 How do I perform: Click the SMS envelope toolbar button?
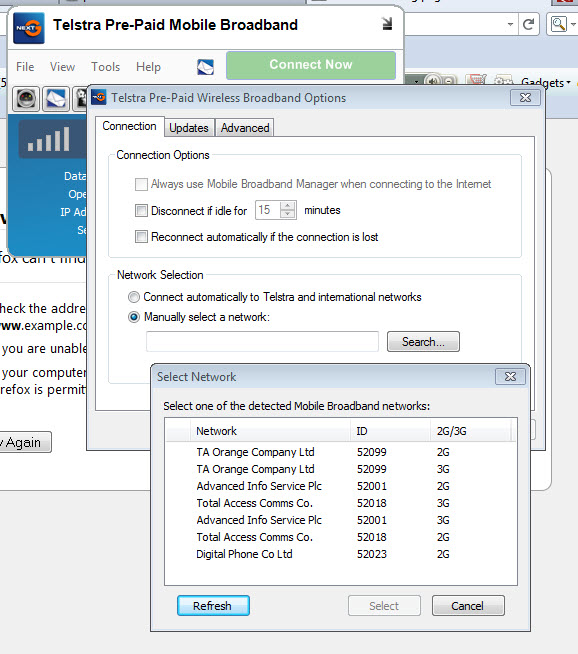(56, 99)
